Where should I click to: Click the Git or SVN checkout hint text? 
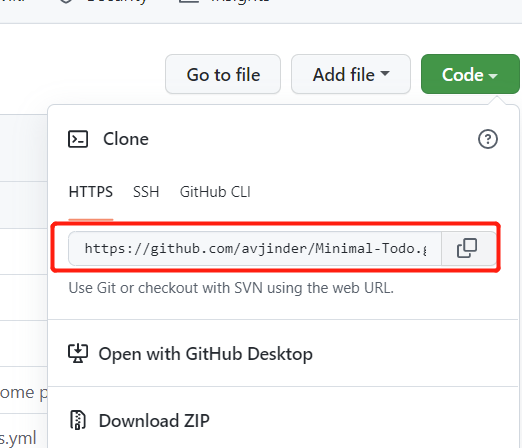click(x=231, y=288)
